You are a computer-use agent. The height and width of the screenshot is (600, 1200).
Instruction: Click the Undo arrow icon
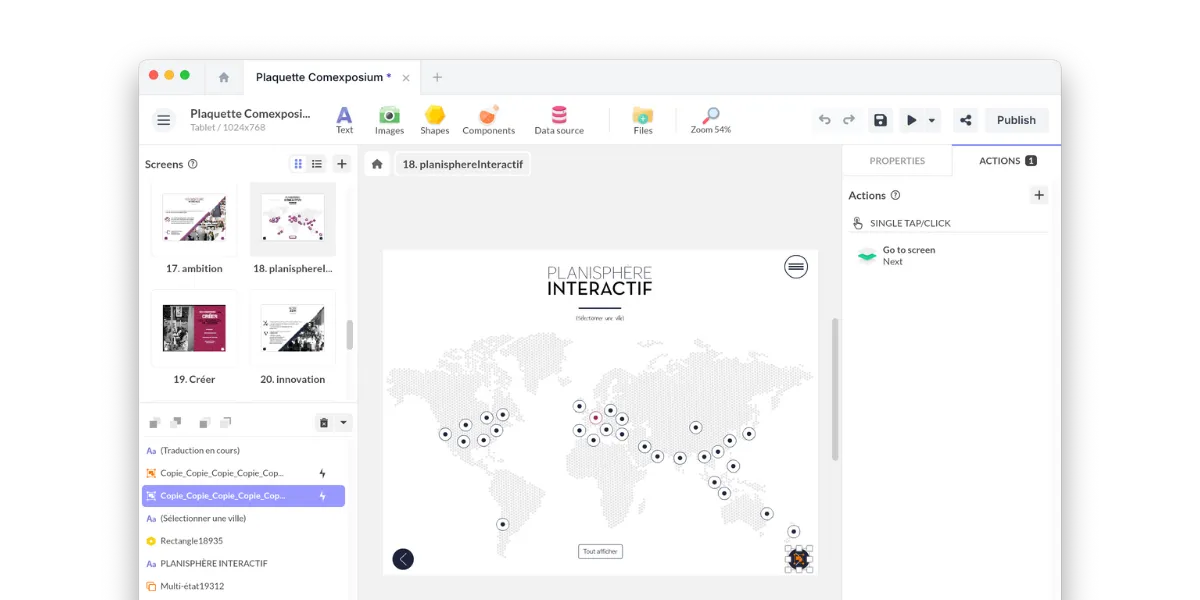(x=823, y=119)
